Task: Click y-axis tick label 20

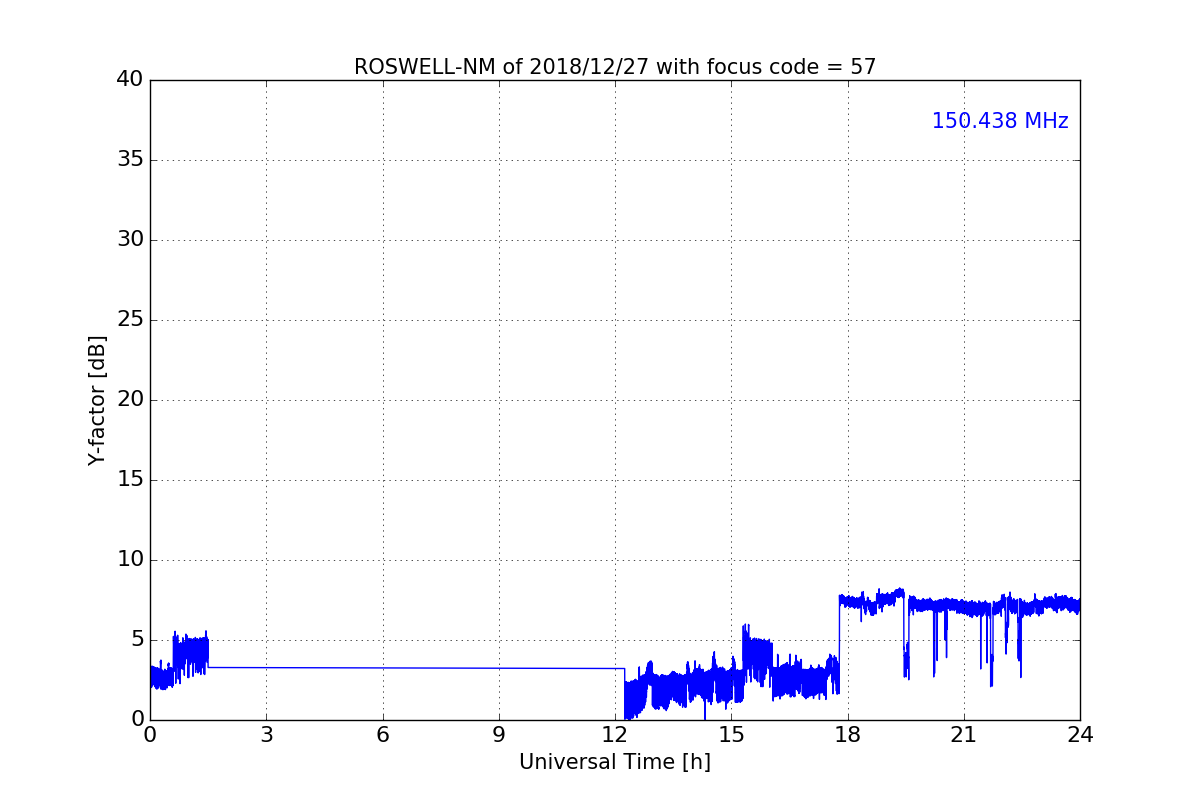Action: 130,400
